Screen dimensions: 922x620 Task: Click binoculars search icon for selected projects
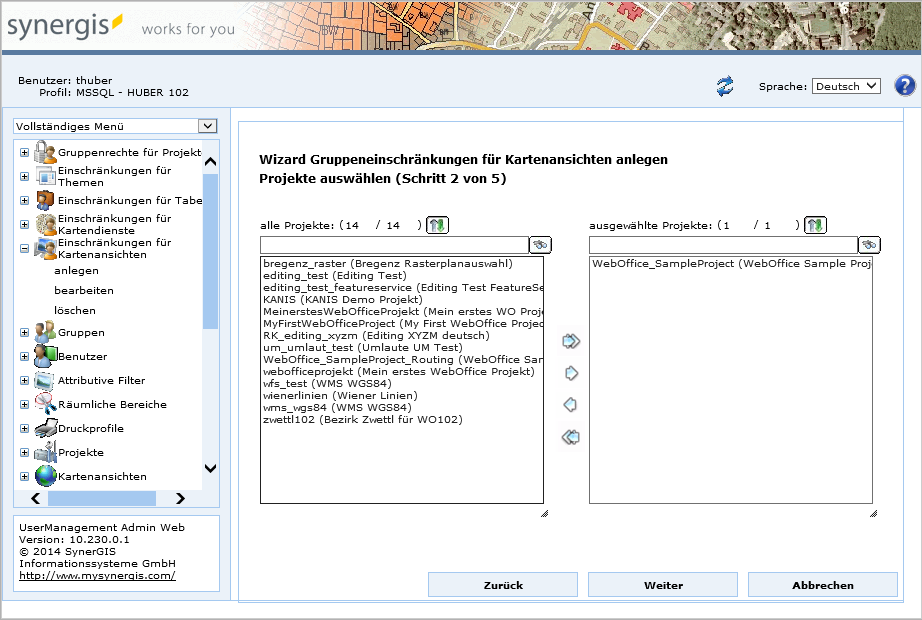(870, 245)
